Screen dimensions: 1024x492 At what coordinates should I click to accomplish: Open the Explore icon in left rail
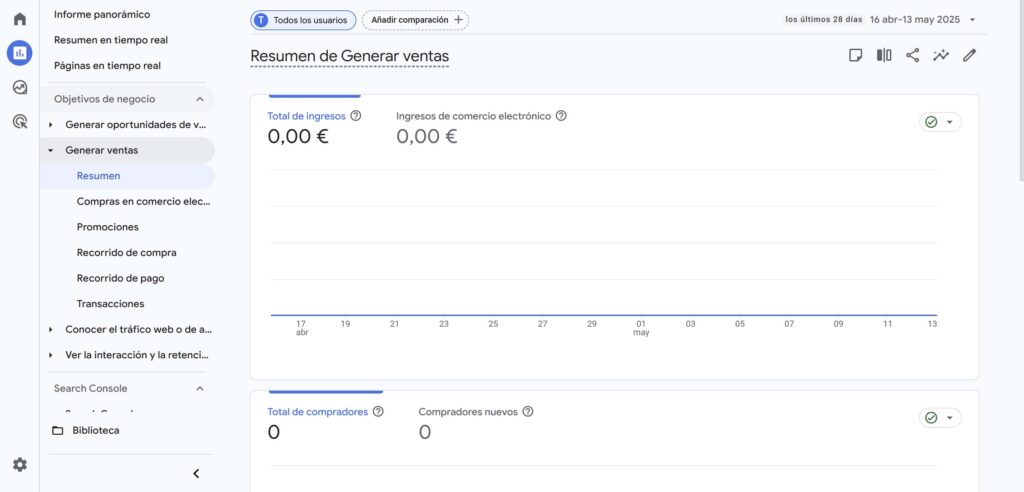[19, 87]
